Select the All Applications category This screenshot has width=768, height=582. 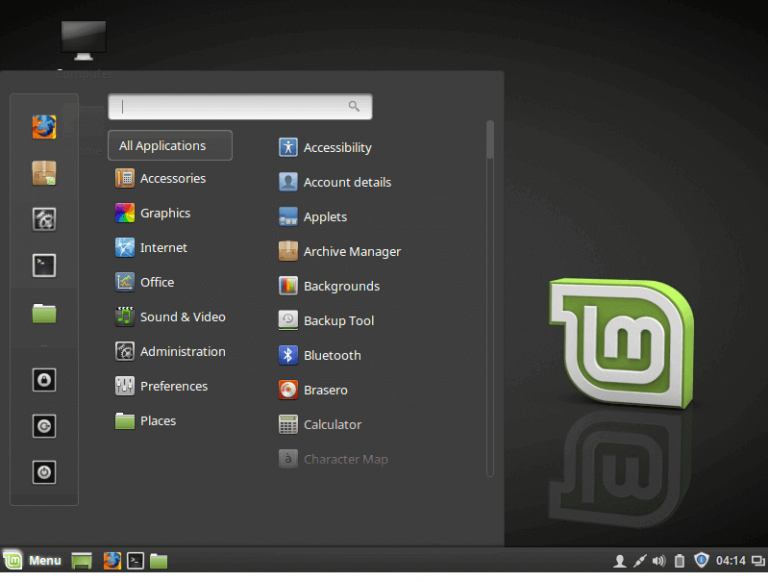tap(170, 146)
